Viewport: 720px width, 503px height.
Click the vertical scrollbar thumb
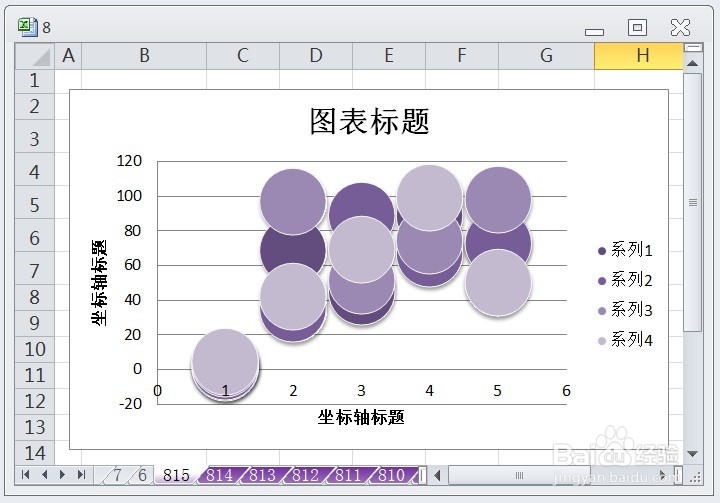tap(692, 202)
